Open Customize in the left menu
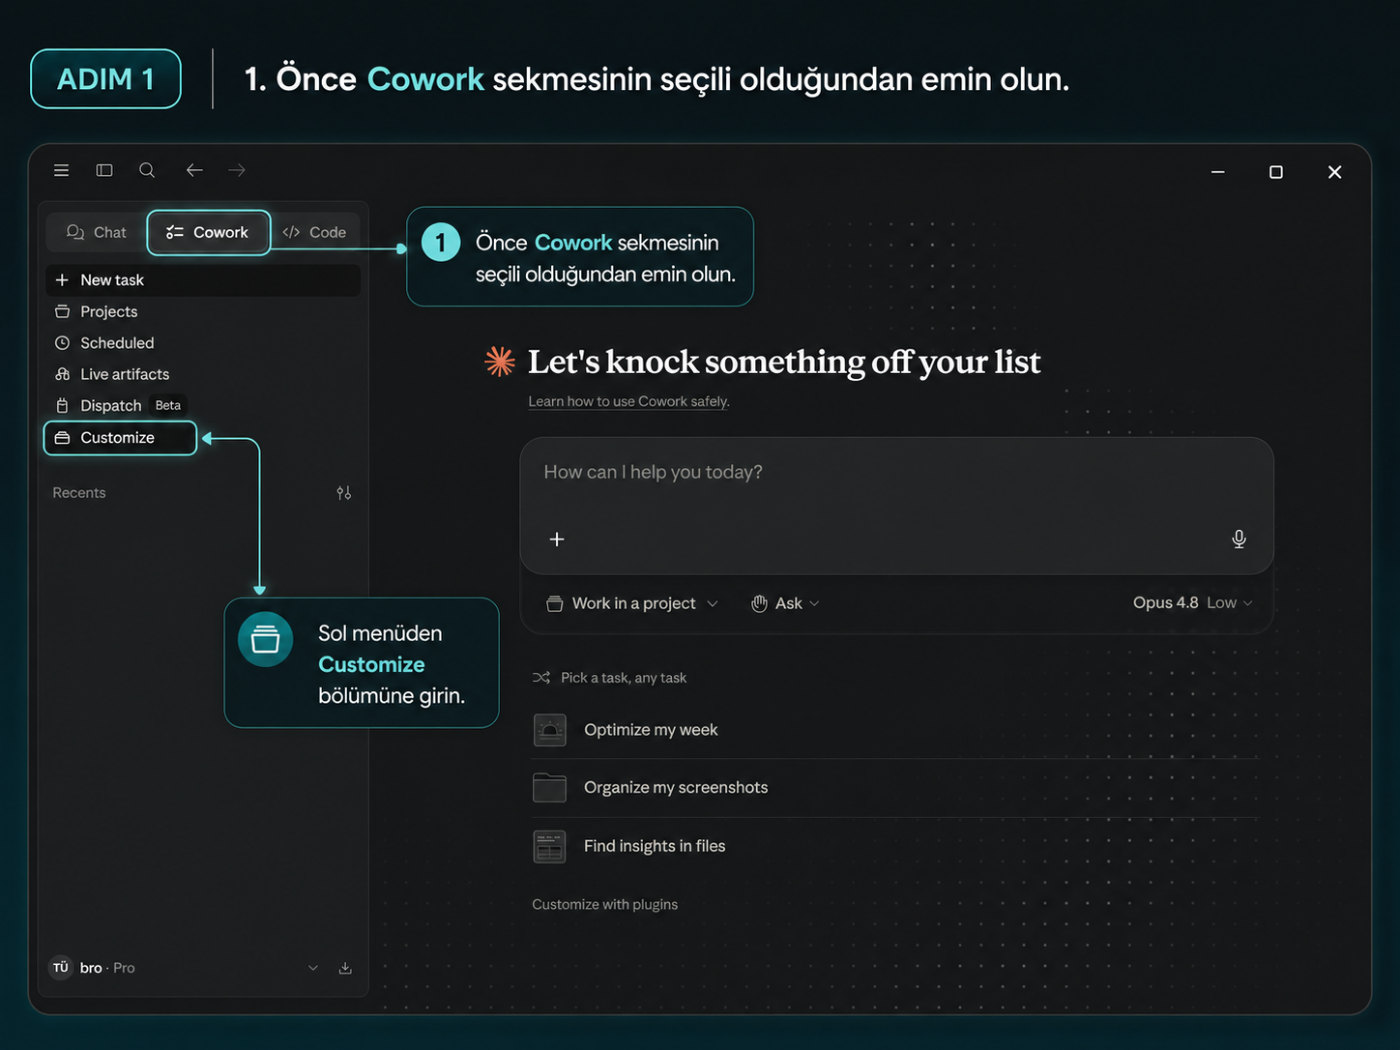1400x1050 pixels. click(x=120, y=438)
